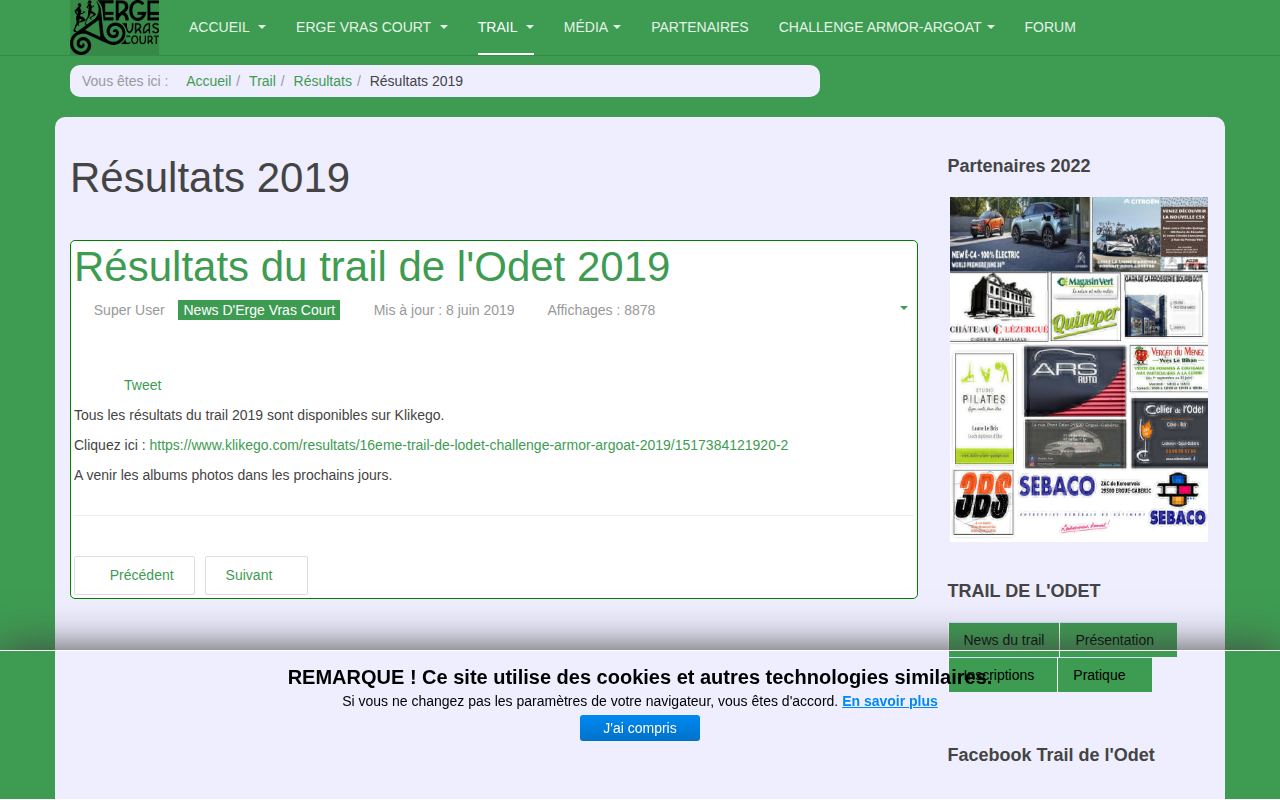The height and width of the screenshot is (800, 1280).
Task: Click the Cellier de l'Odet partner logo
Action: tap(1169, 434)
